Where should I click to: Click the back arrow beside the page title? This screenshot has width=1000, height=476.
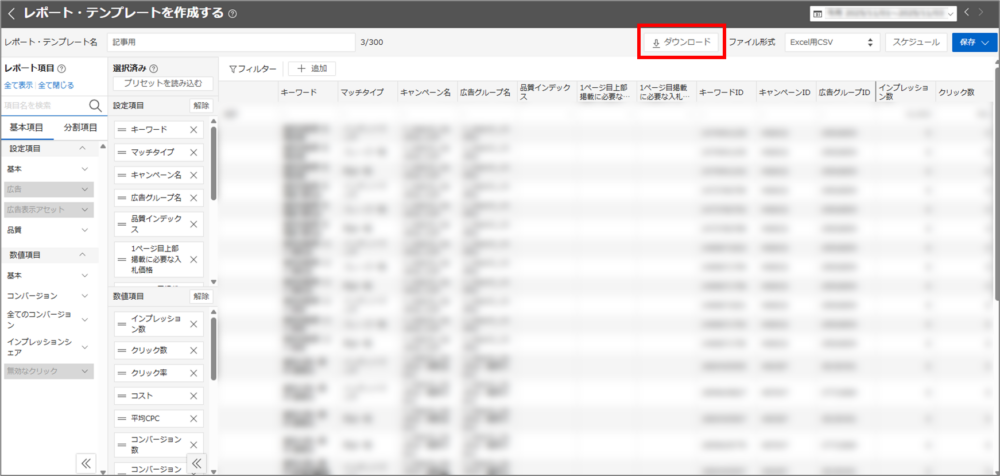(x=11, y=14)
